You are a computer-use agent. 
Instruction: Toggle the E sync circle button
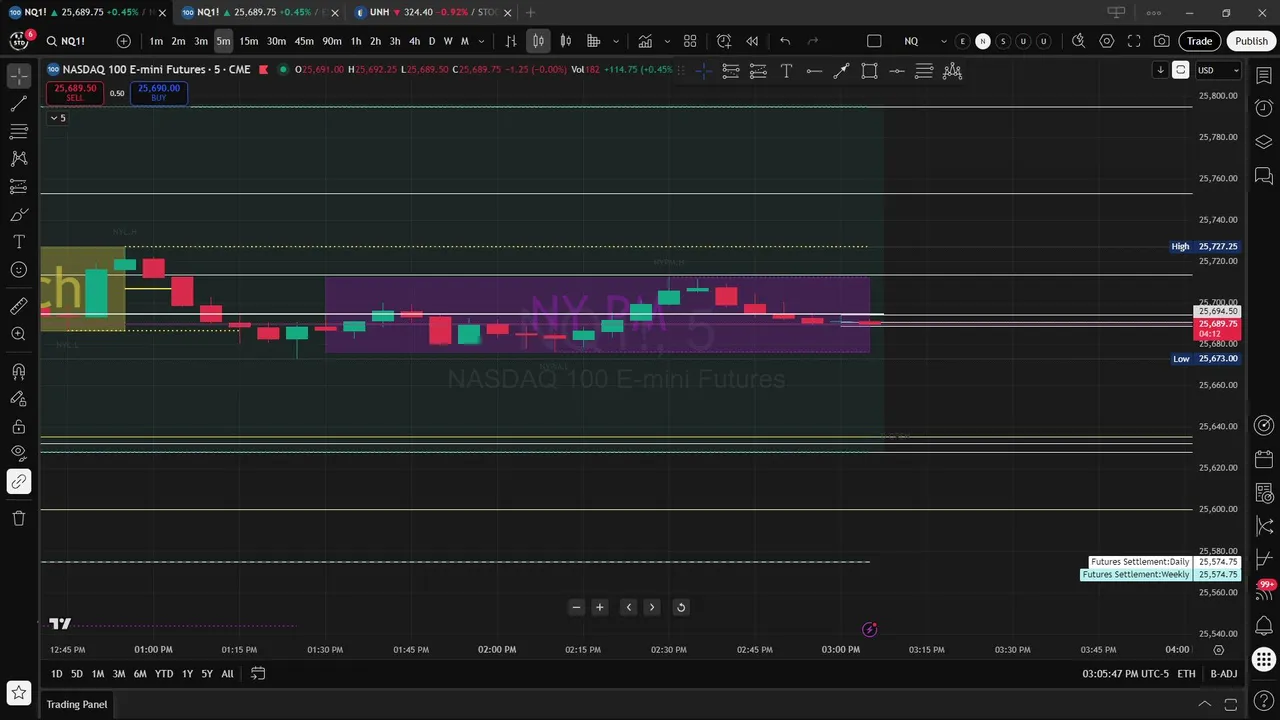pyautogui.click(x=962, y=41)
